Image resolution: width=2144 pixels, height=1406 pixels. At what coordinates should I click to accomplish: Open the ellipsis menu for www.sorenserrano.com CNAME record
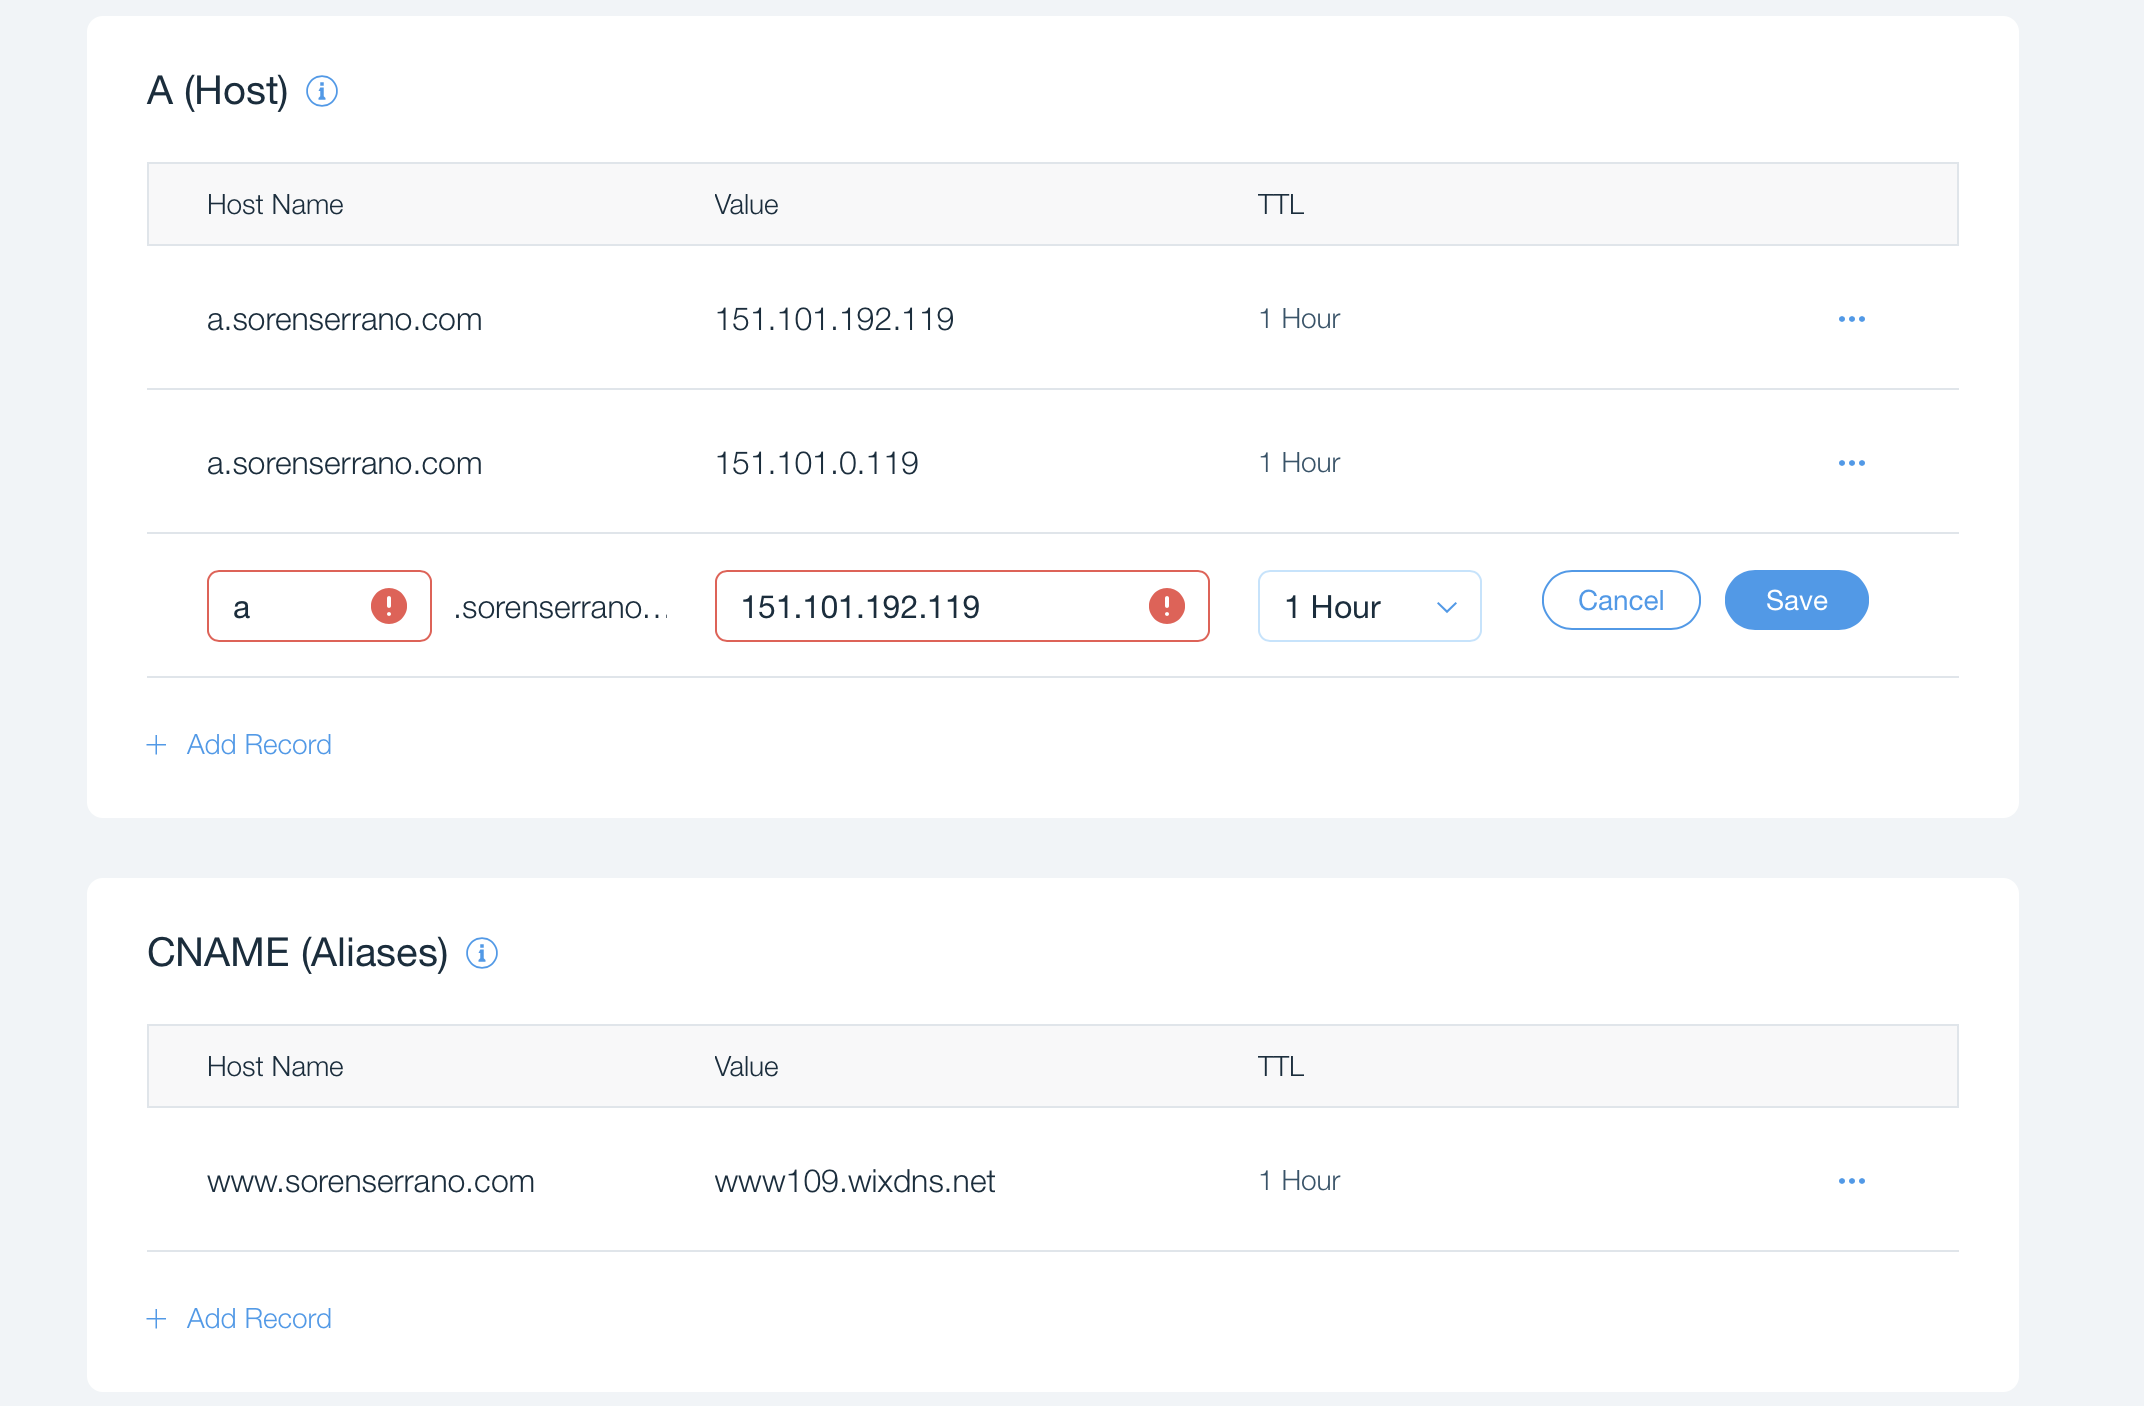(1851, 1181)
